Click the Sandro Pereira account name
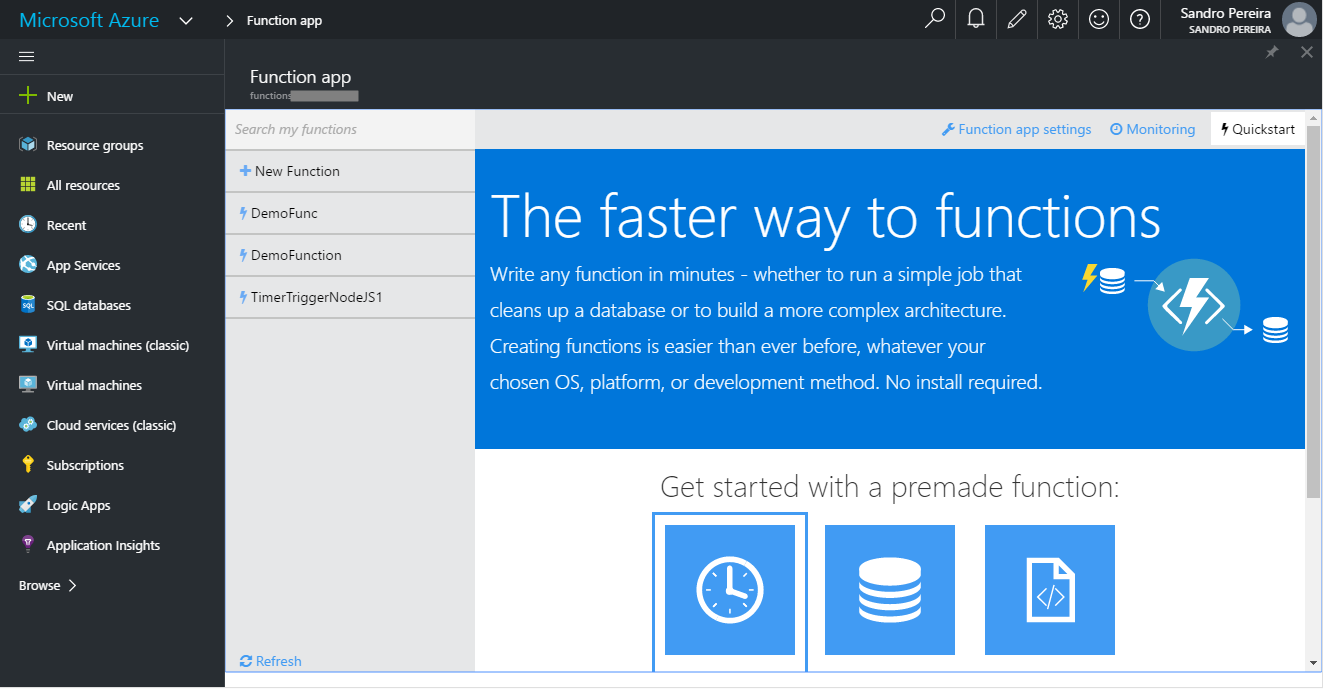Image resolution: width=1323 pixels, height=689 pixels. point(1225,13)
